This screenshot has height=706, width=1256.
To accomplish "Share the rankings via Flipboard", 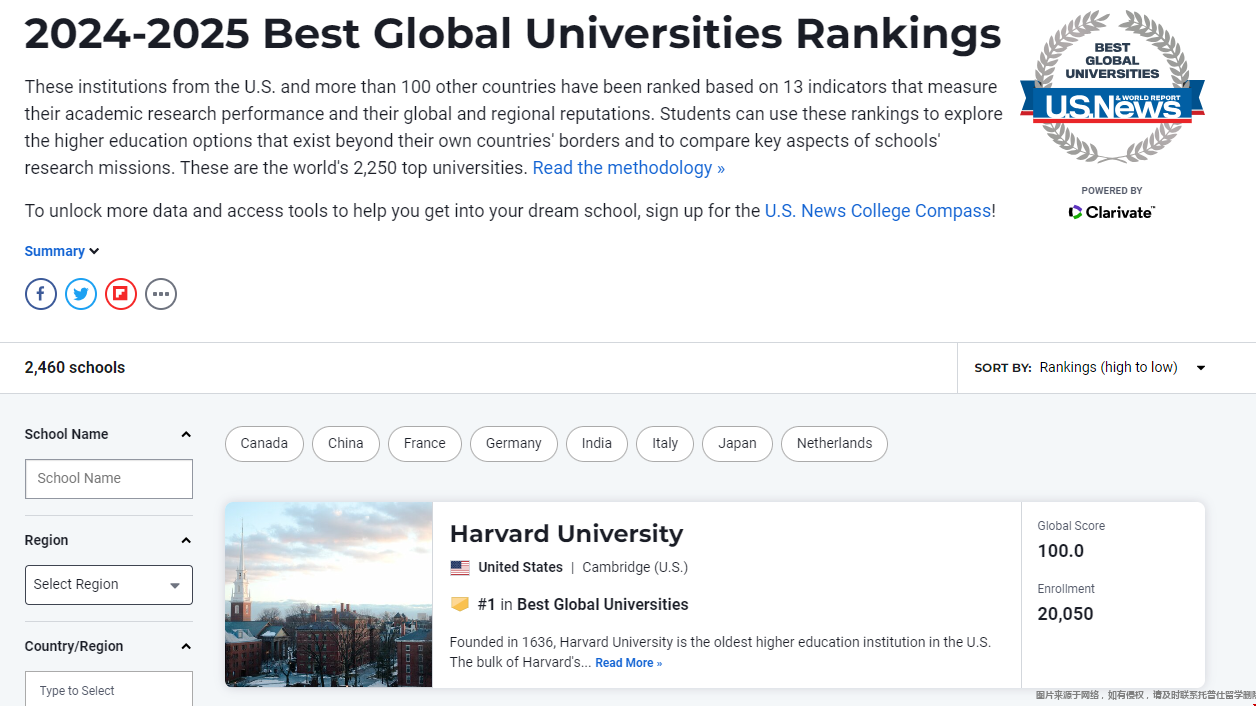I will [x=121, y=294].
